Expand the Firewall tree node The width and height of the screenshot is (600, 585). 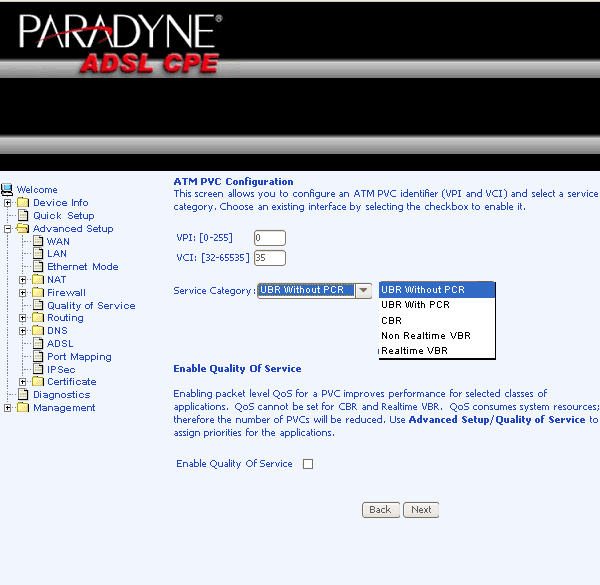[x=23, y=293]
